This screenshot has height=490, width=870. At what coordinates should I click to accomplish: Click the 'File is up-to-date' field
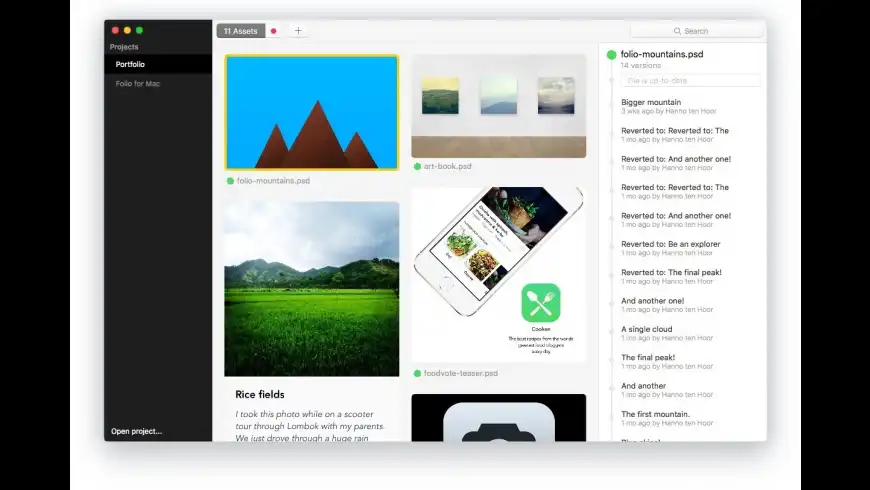click(x=691, y=80)
